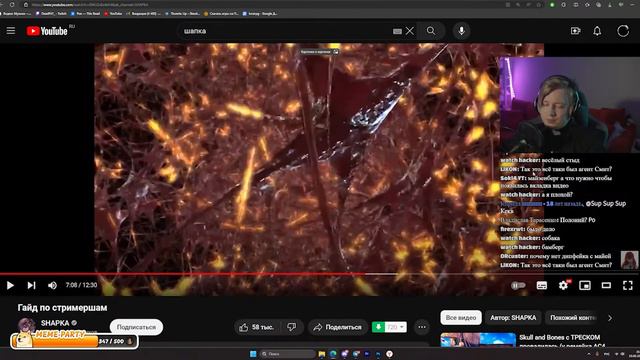Skip to the next video

point(31,285)
